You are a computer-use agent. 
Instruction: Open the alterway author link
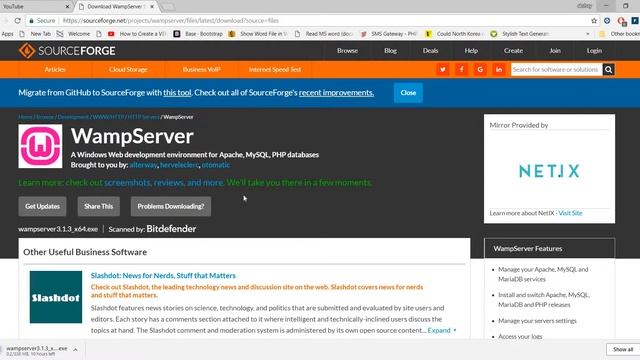[143, 165]
